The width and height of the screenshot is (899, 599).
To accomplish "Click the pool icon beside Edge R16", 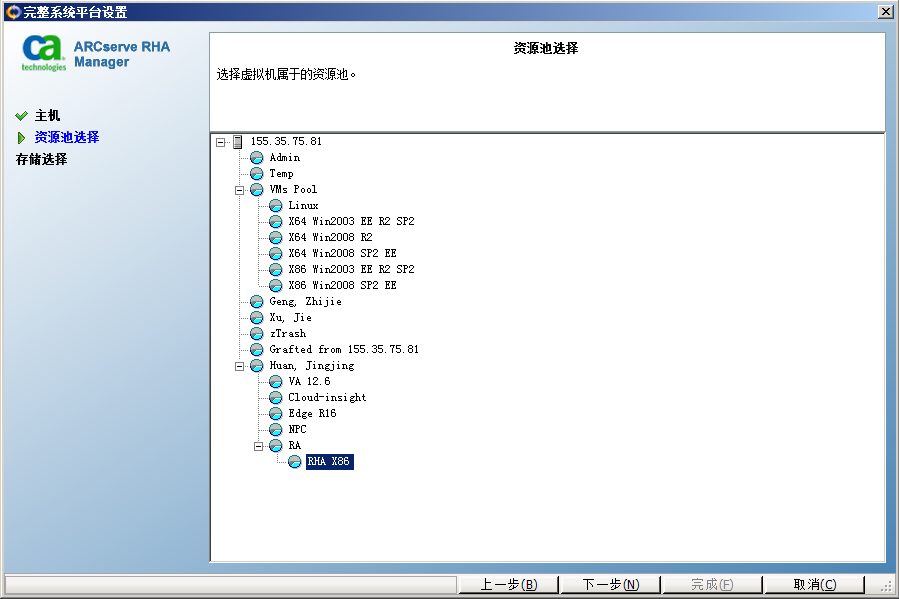I will coord(276,414).
